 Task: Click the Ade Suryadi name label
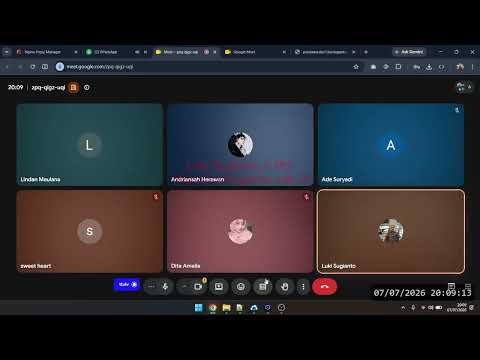click(x=337, y=179)
